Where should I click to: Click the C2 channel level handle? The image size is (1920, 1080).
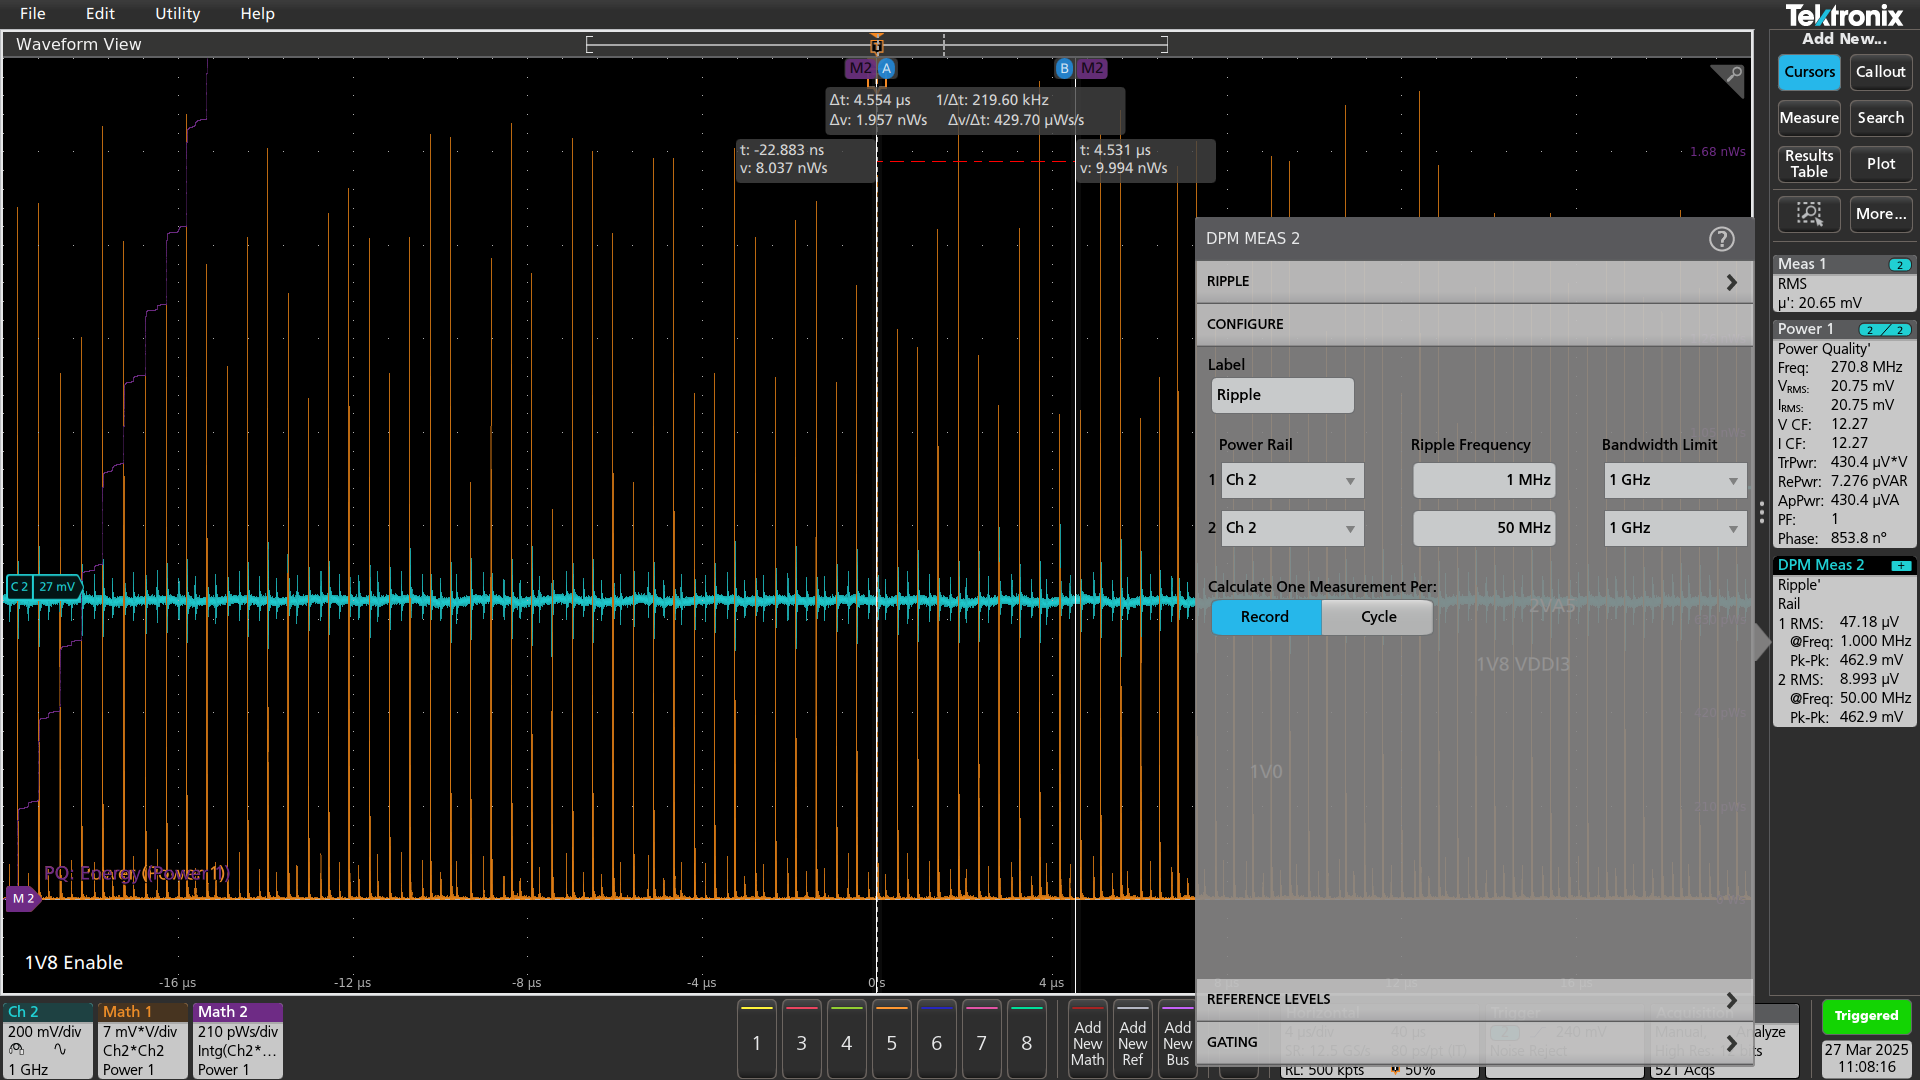pyautogui.click(x=20, y=587)
